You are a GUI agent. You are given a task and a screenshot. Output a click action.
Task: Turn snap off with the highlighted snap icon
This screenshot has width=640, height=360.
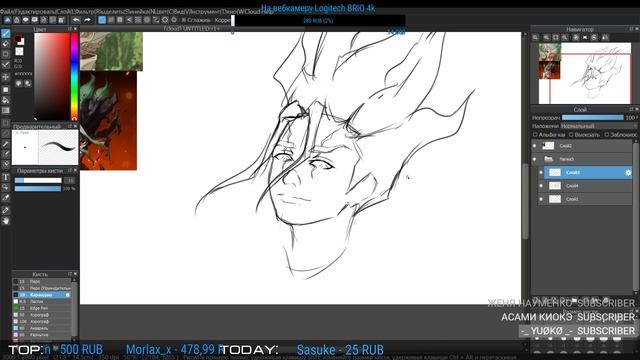tap(102, 20)
